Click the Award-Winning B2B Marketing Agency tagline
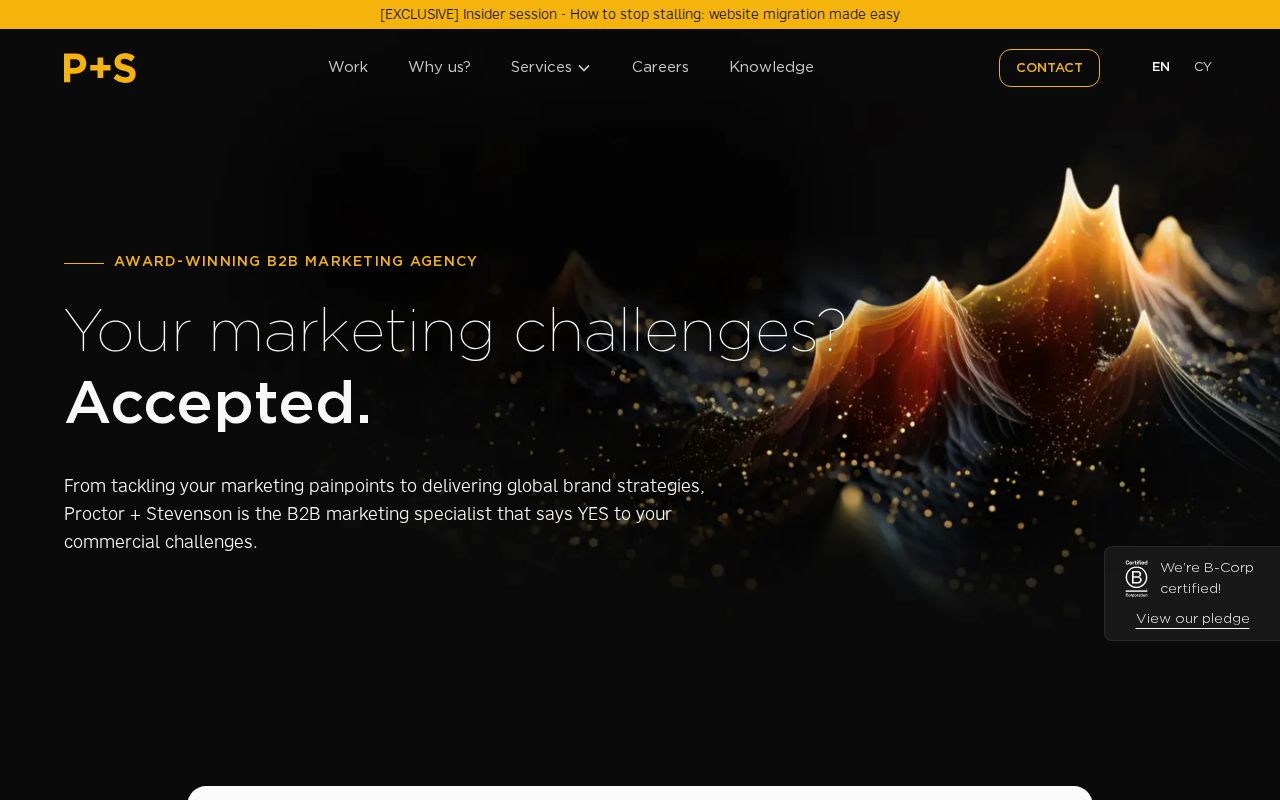This screenshot has height=800, width=1280. (x=295, y=262)
